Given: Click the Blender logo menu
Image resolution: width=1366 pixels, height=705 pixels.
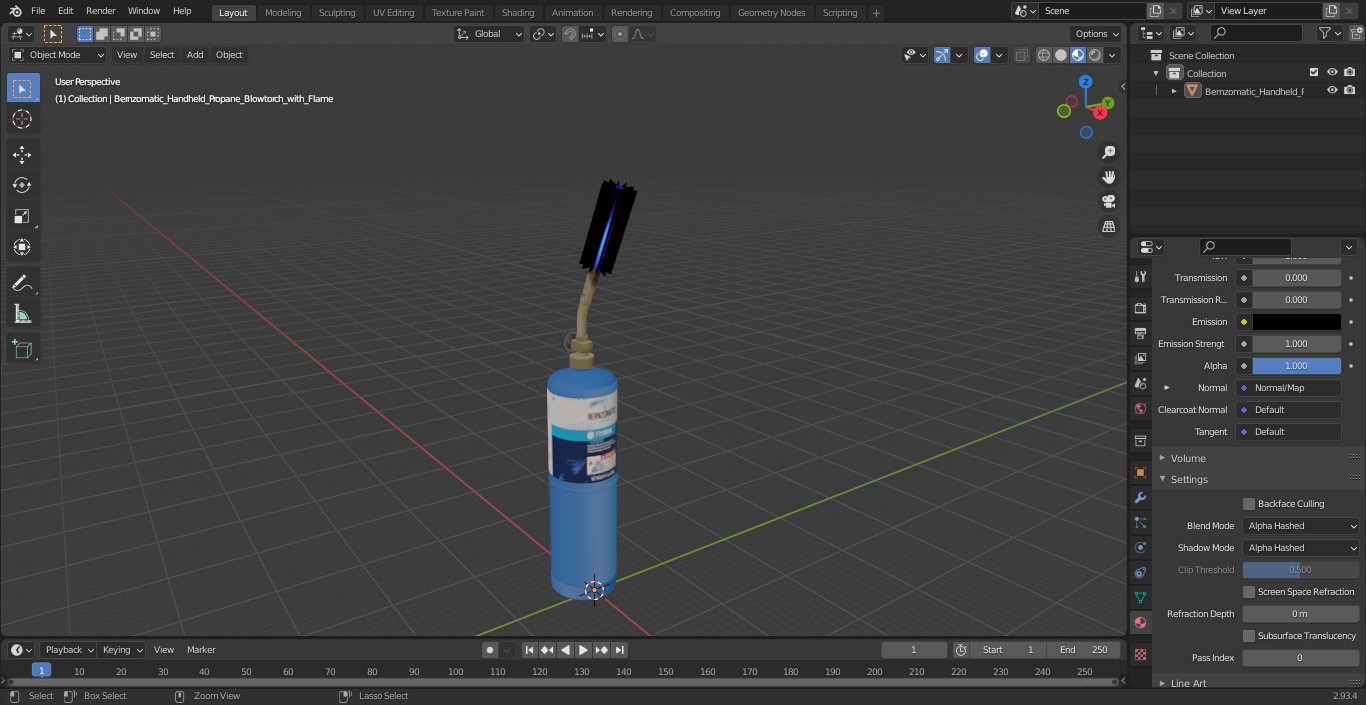Looking at the screenshot, I should (14, 11).
